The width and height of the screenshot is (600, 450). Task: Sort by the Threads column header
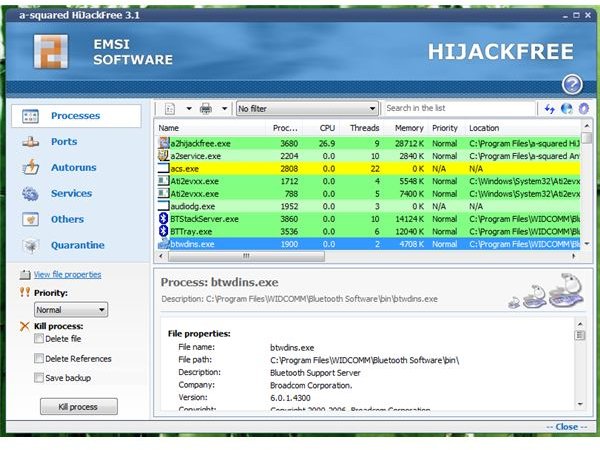tap(362, 128)
